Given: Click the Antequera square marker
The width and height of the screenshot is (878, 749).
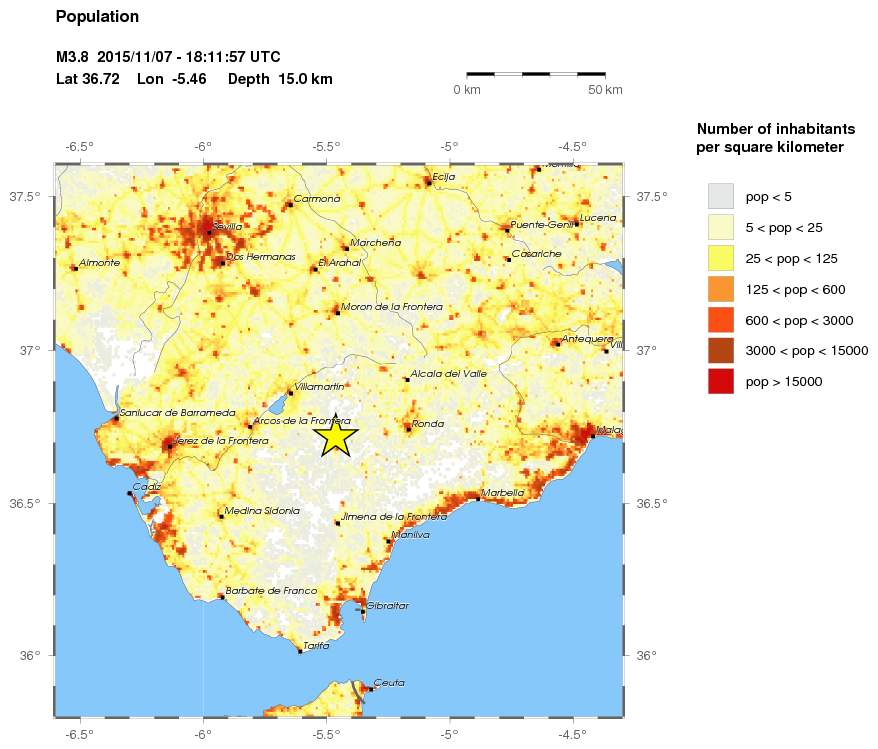Looking at the screenshot, I should [558, 344].
